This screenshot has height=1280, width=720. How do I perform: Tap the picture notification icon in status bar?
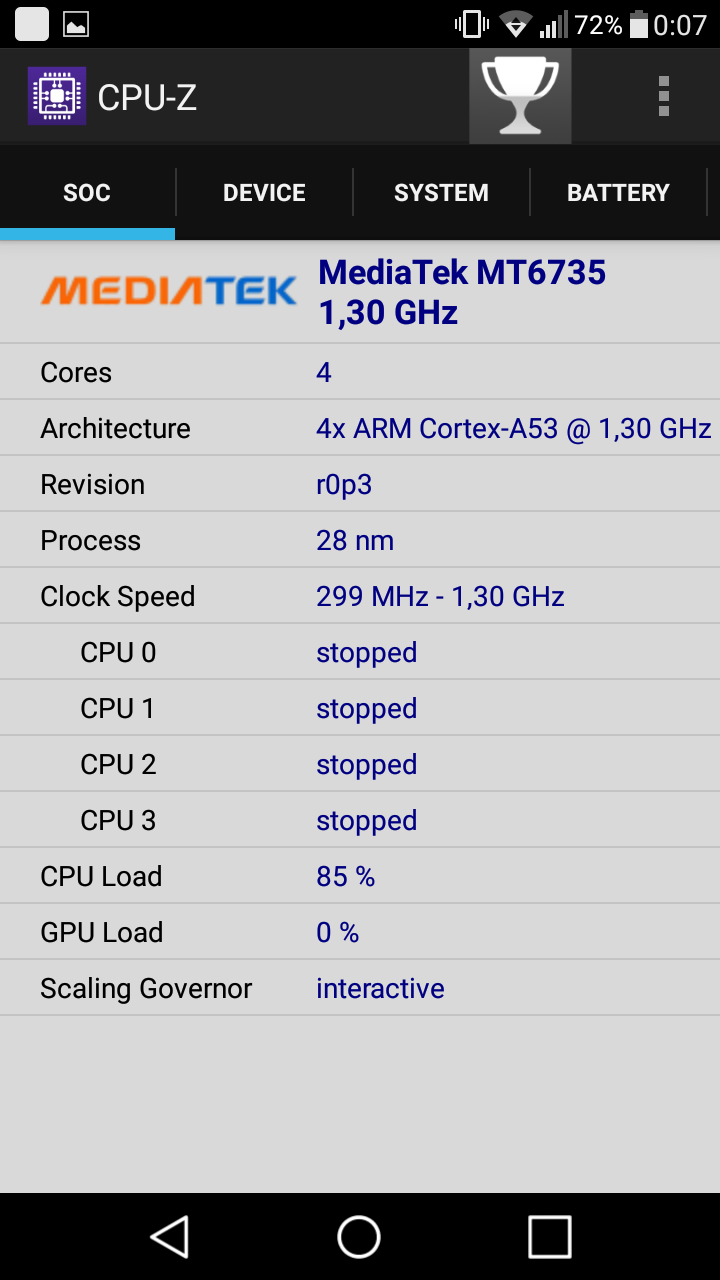click(x=76, y=25)
